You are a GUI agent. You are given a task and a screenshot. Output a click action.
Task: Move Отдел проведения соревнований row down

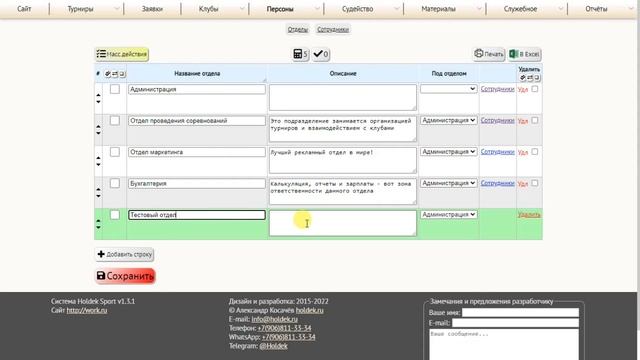(98, 133)
